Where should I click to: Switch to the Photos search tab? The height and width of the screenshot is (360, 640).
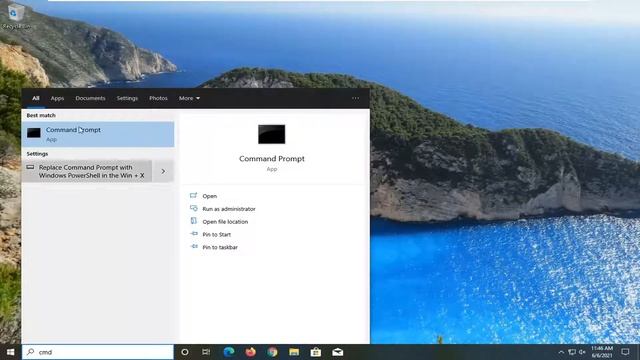(158, 98)
